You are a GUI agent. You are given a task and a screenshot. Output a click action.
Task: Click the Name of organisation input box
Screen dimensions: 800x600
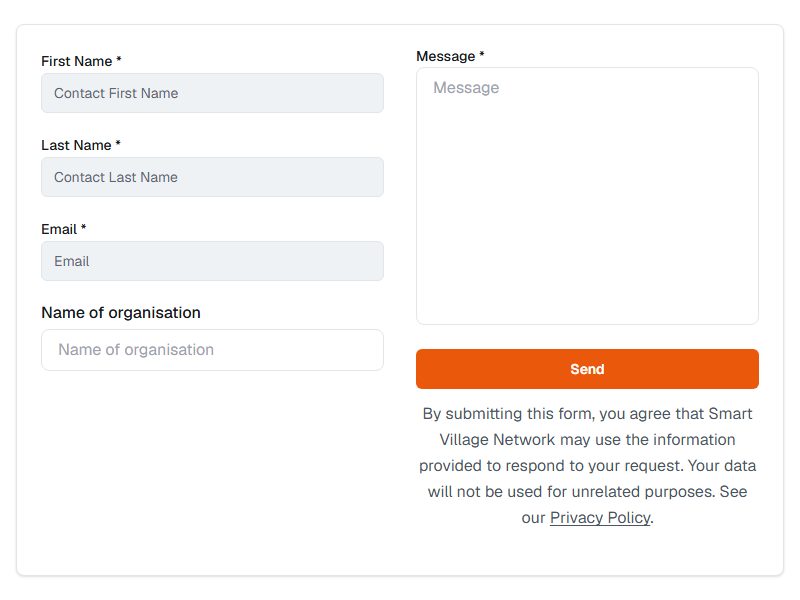[212, 350]
